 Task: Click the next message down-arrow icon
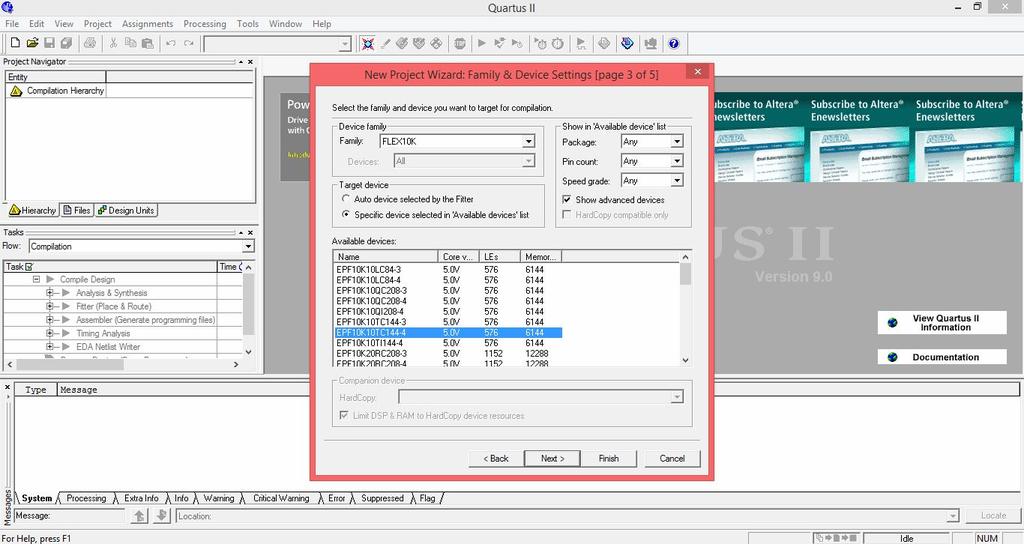coord(161,516)
